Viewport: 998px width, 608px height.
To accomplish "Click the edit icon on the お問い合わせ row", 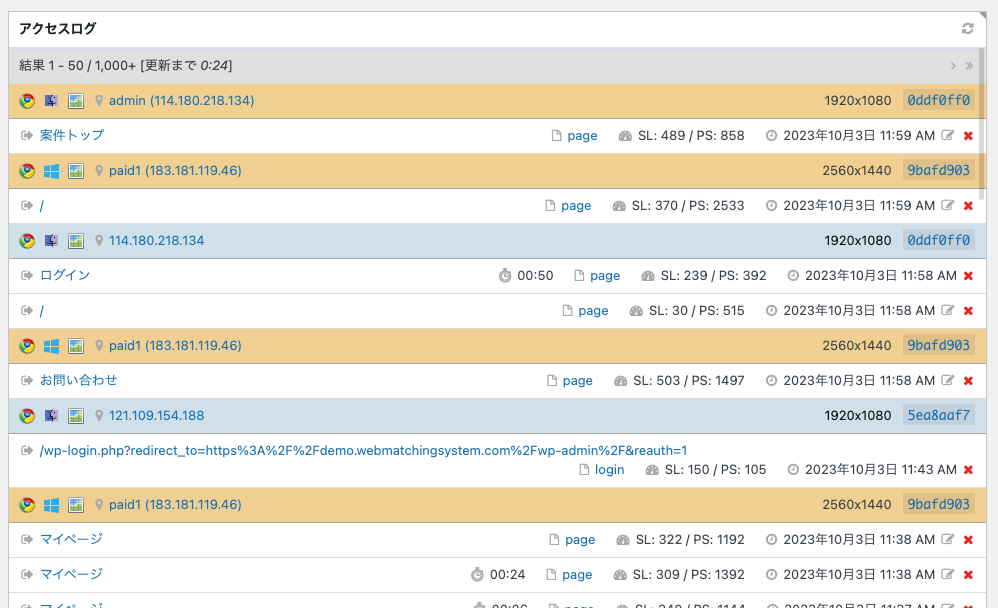I will coord(948,381).
